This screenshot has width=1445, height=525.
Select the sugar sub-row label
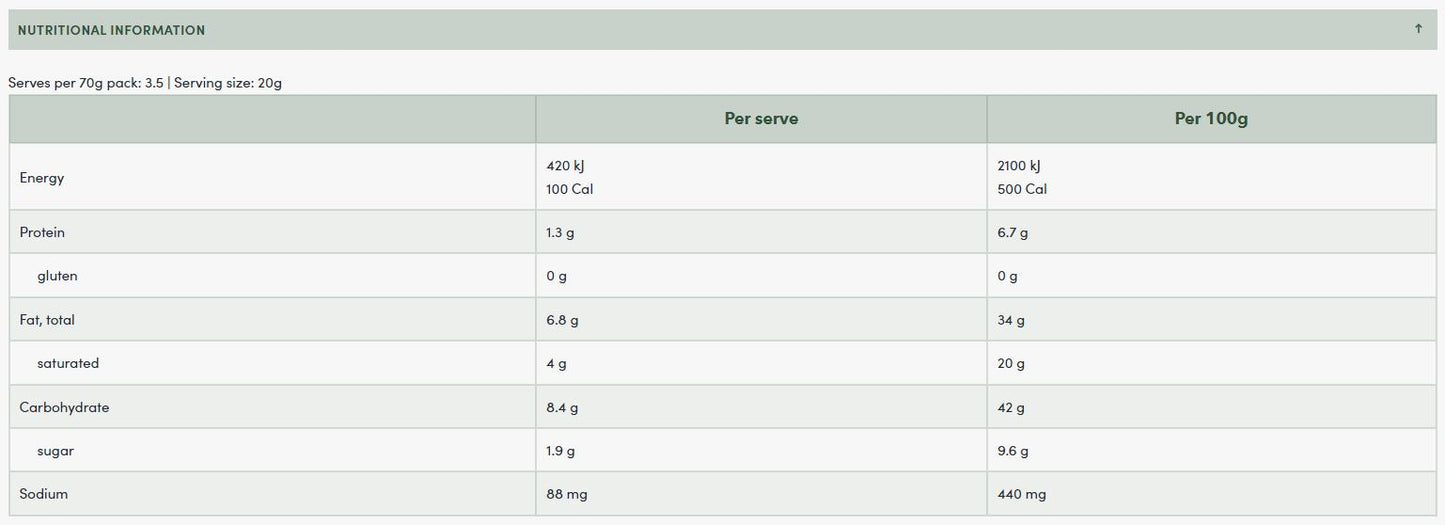(56, 451)
